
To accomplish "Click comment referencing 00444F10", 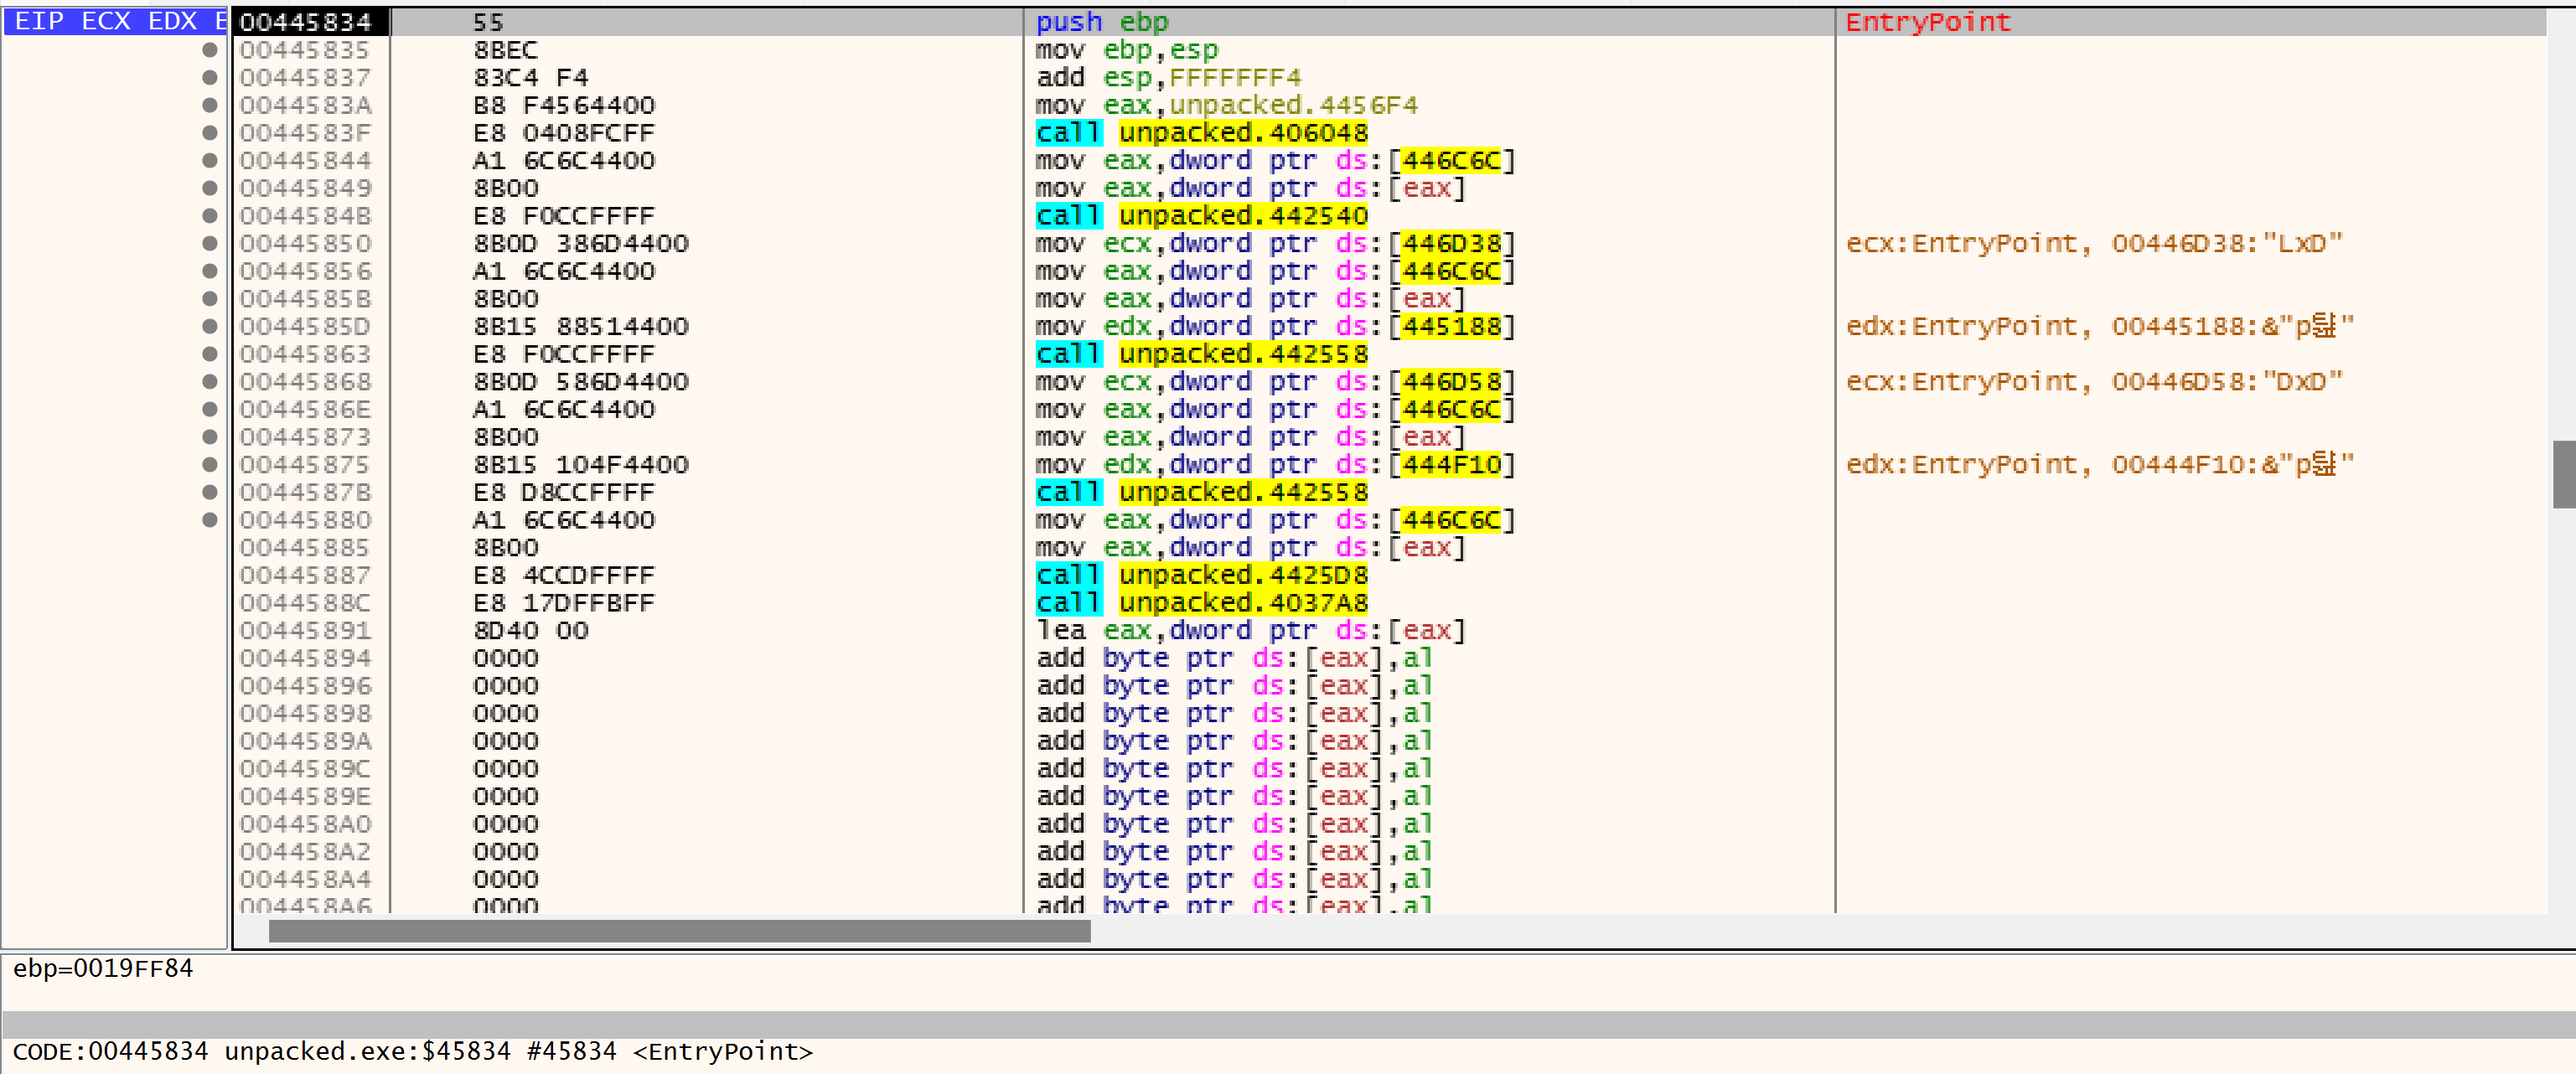I will tap(2100, 465).
